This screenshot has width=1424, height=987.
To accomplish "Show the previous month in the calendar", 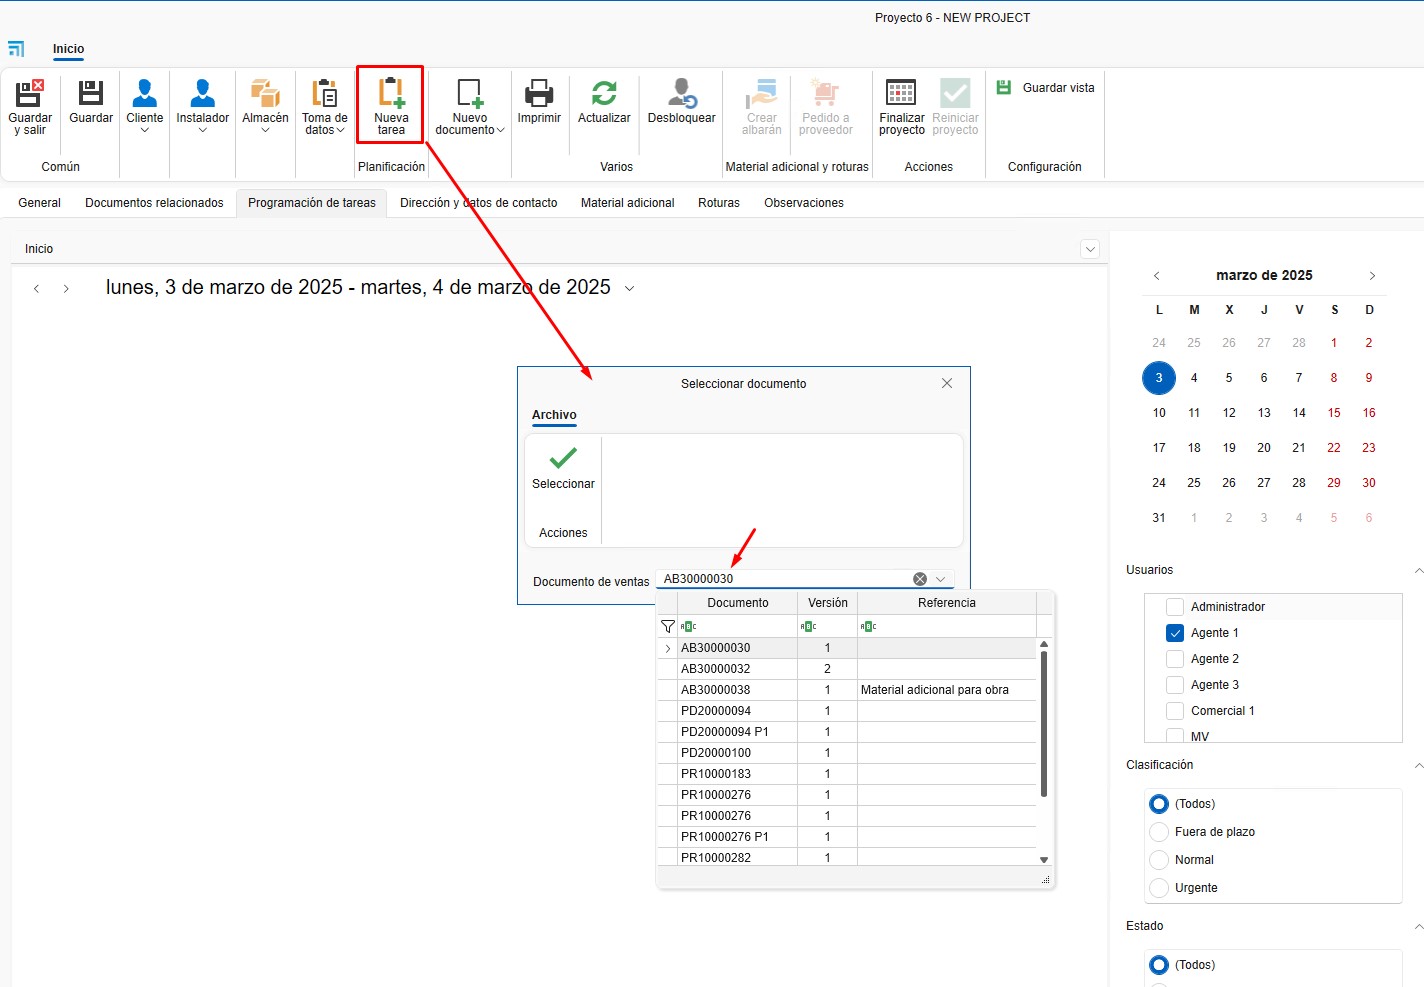I will click(x=1157, y=276).
